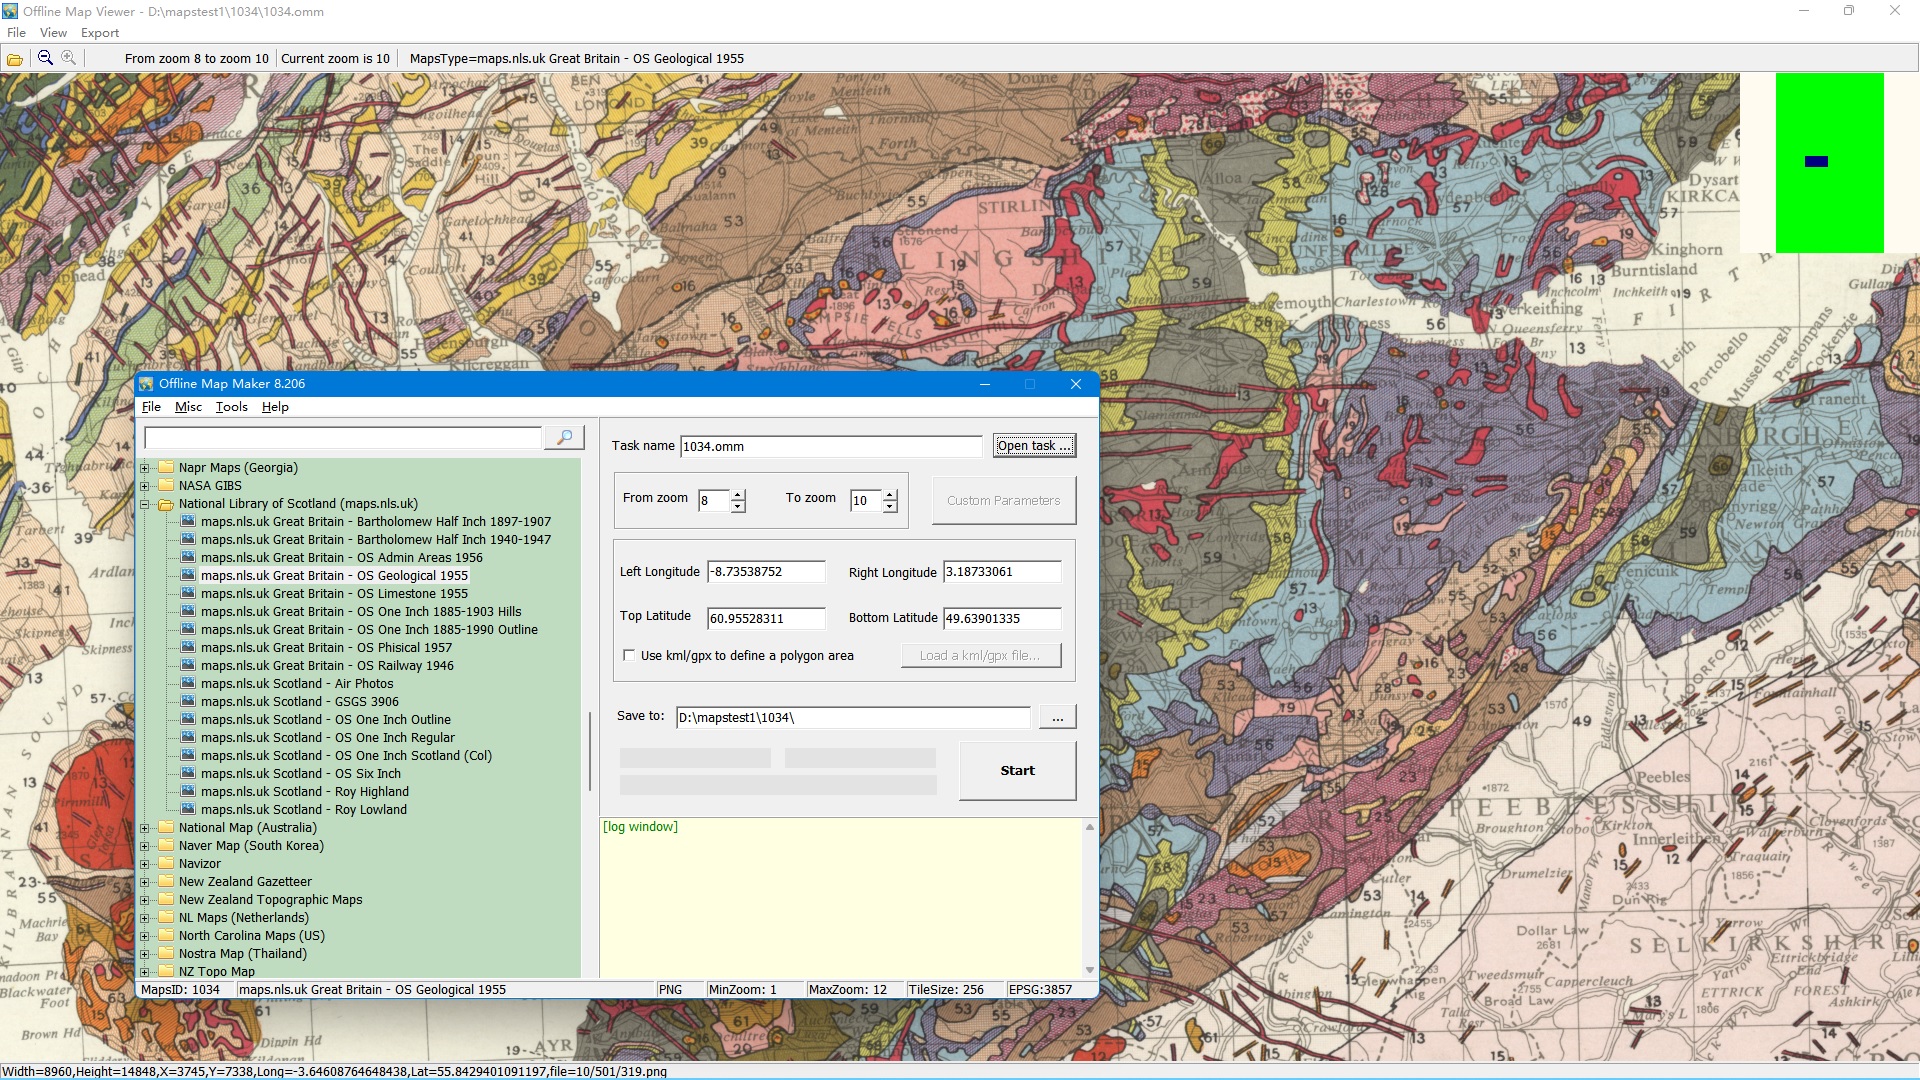The image size is (1920, 1080).
Task: Click the Open task ... button
Action: (x=1034, y=446)
